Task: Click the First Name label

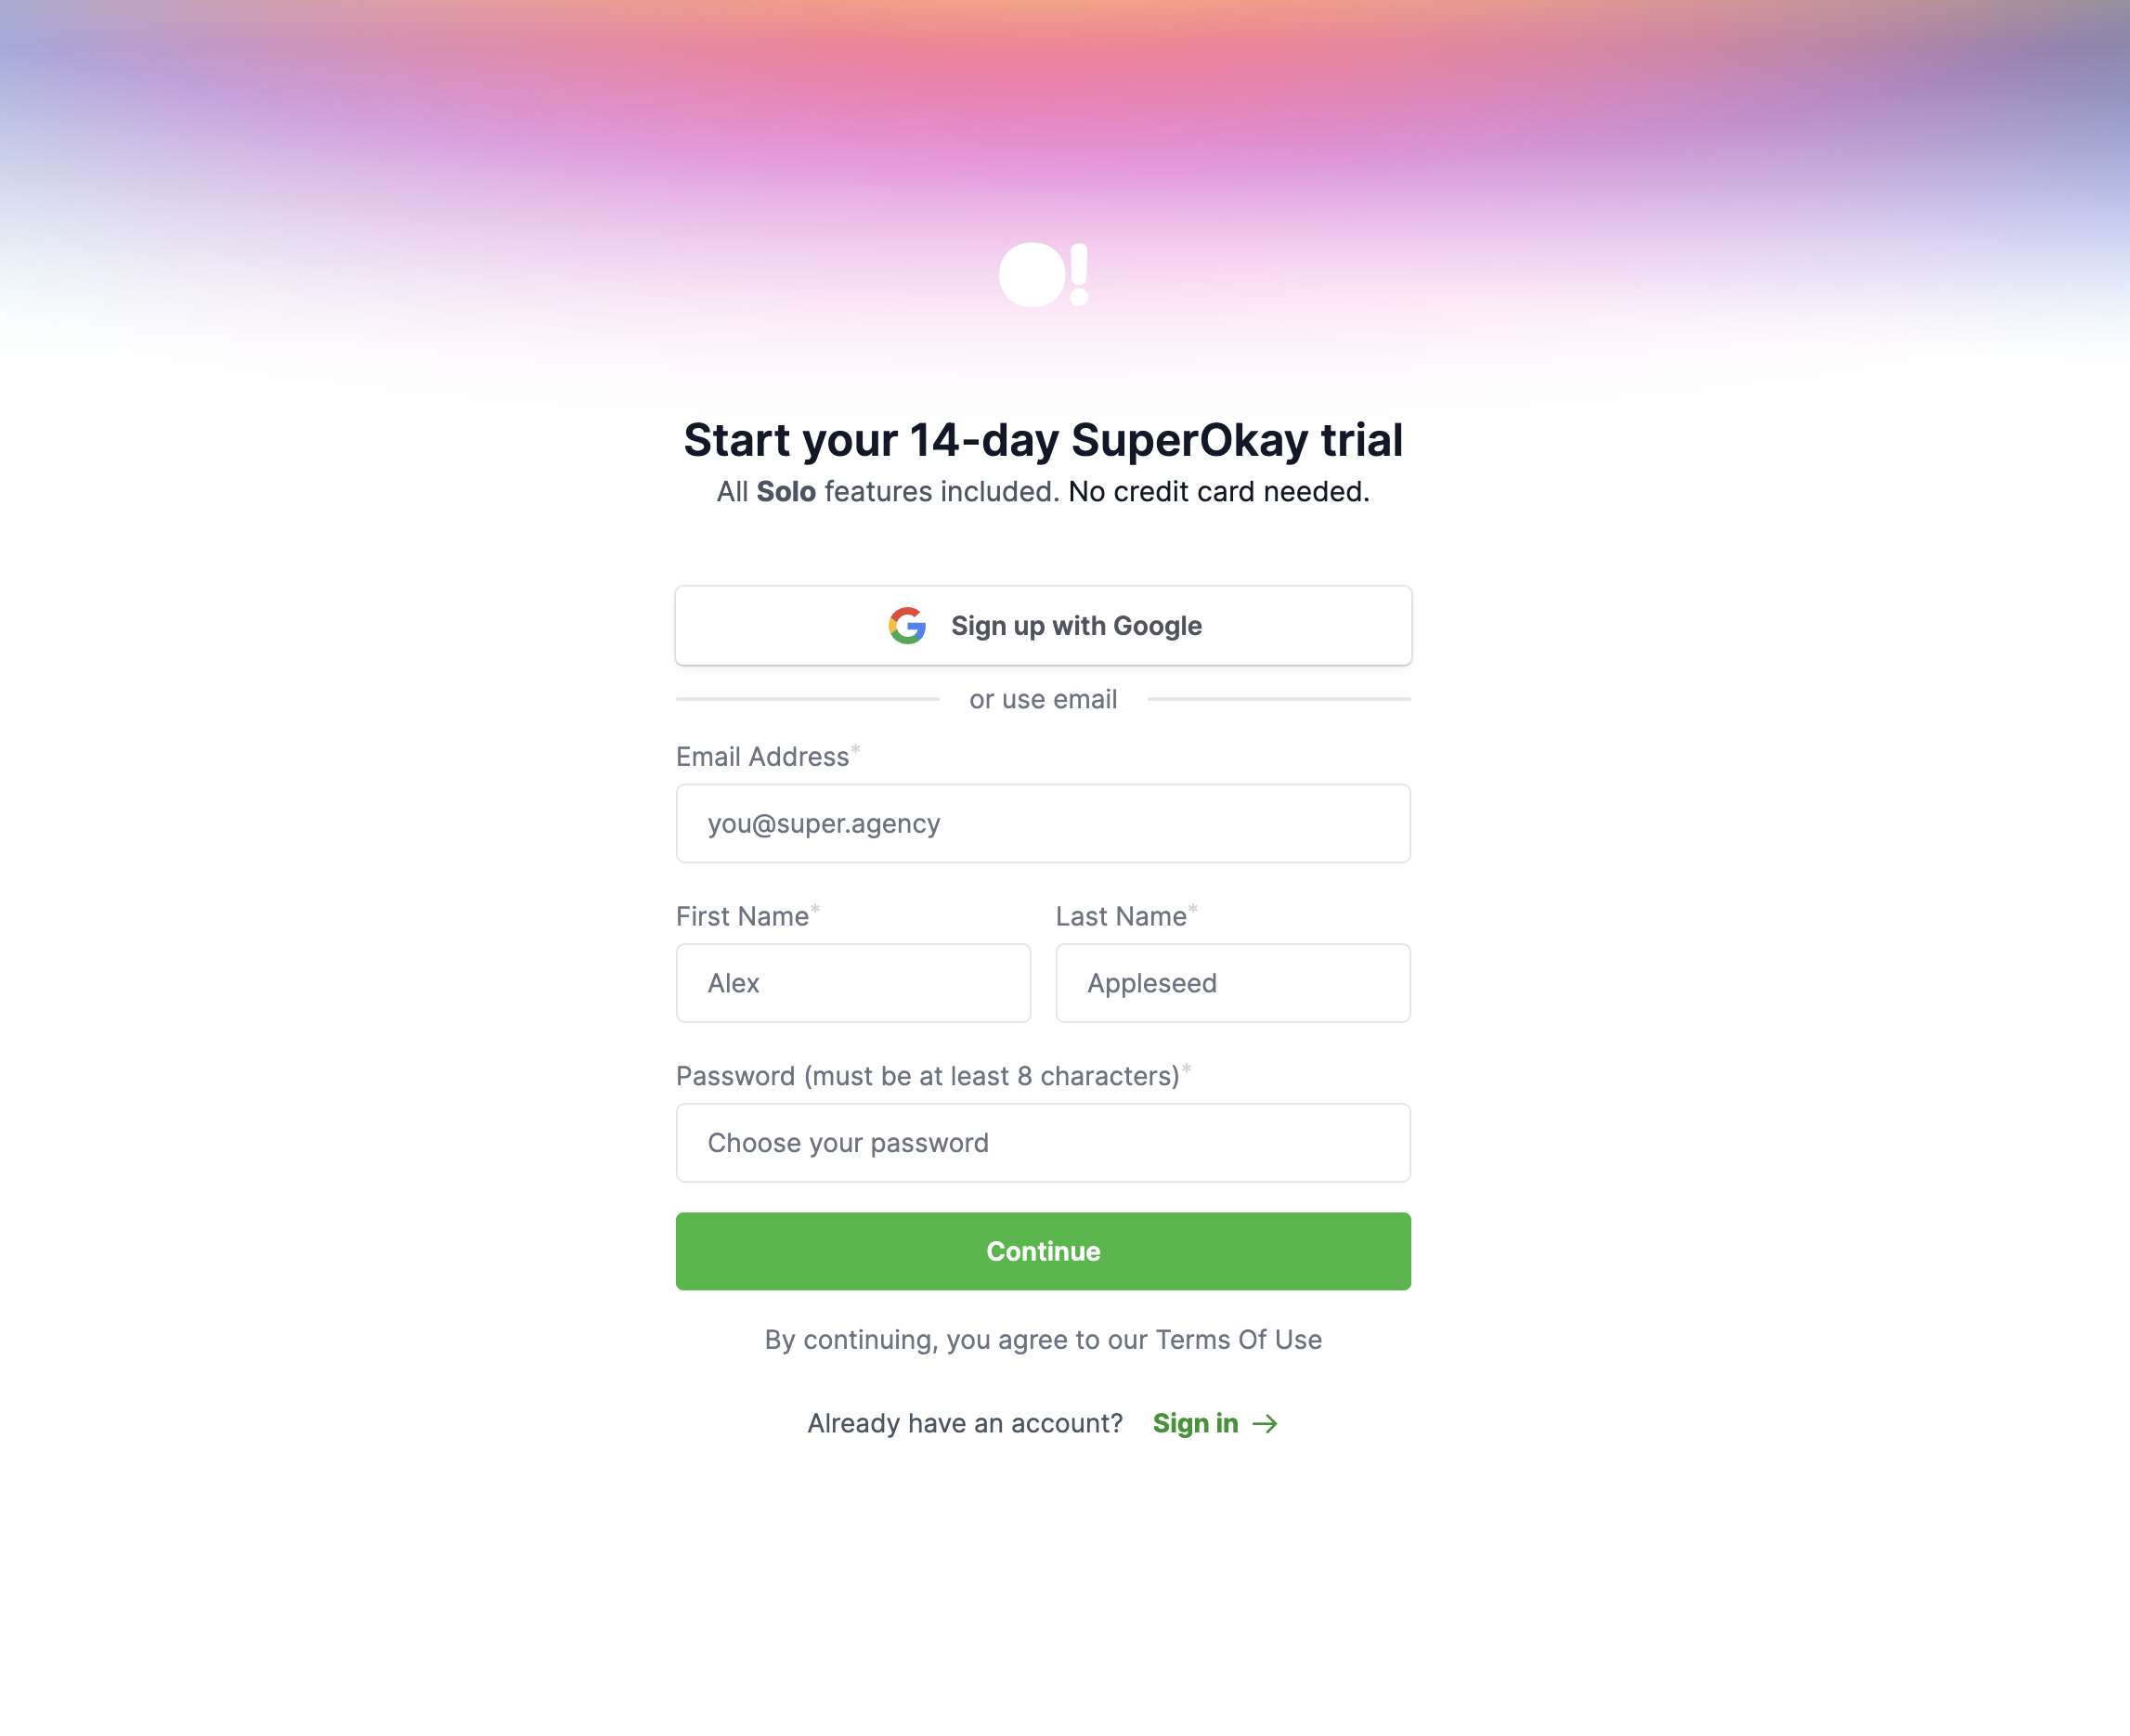Action: coord(742,917)
